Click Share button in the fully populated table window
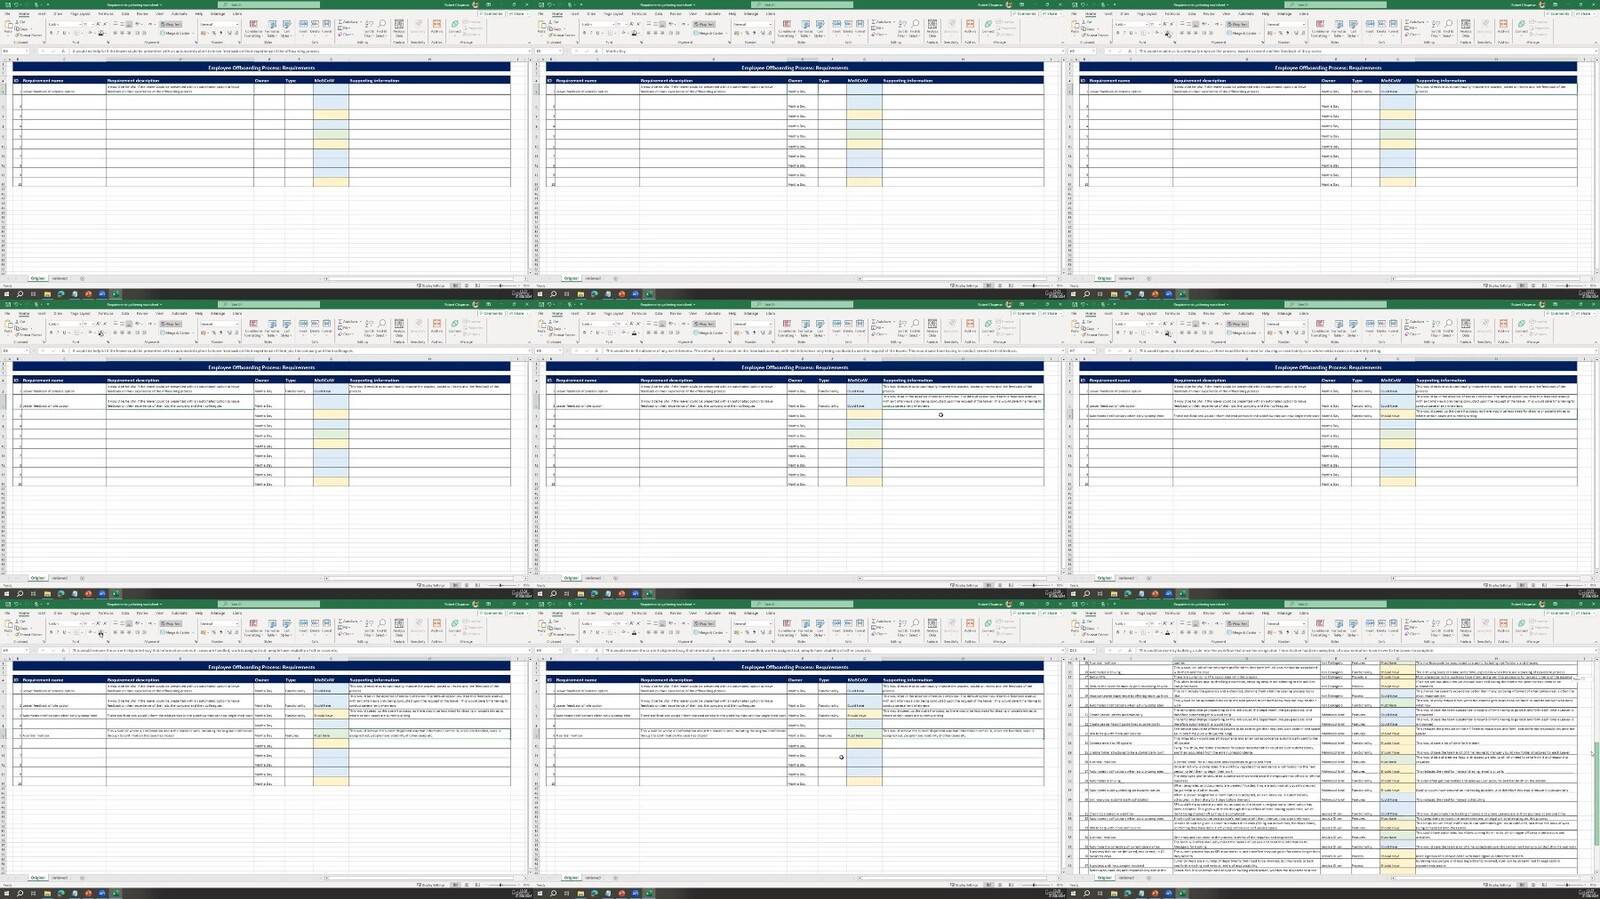Image resolution: width=1600 pixels, height=899 pixels. tap(1585, 613)
